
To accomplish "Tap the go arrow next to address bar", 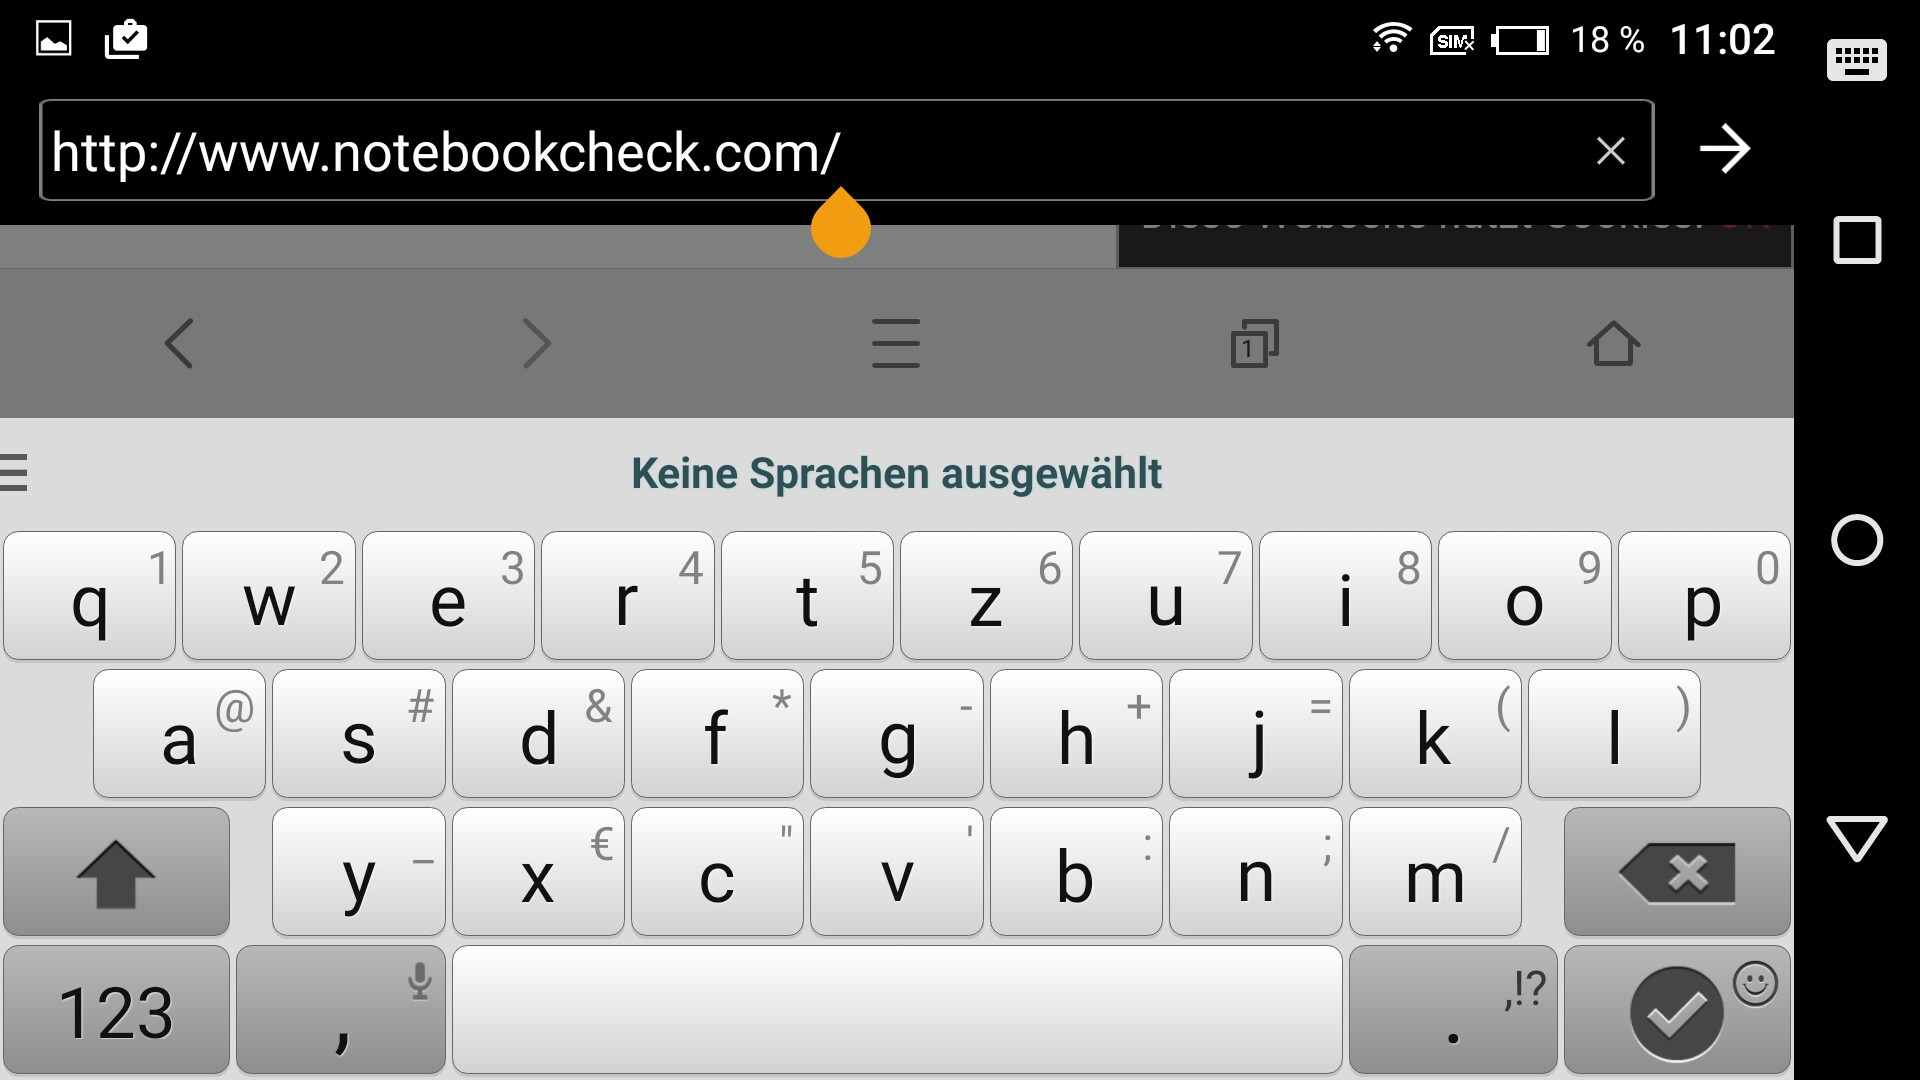I will pyautogui.click(x=1725, y=150).
